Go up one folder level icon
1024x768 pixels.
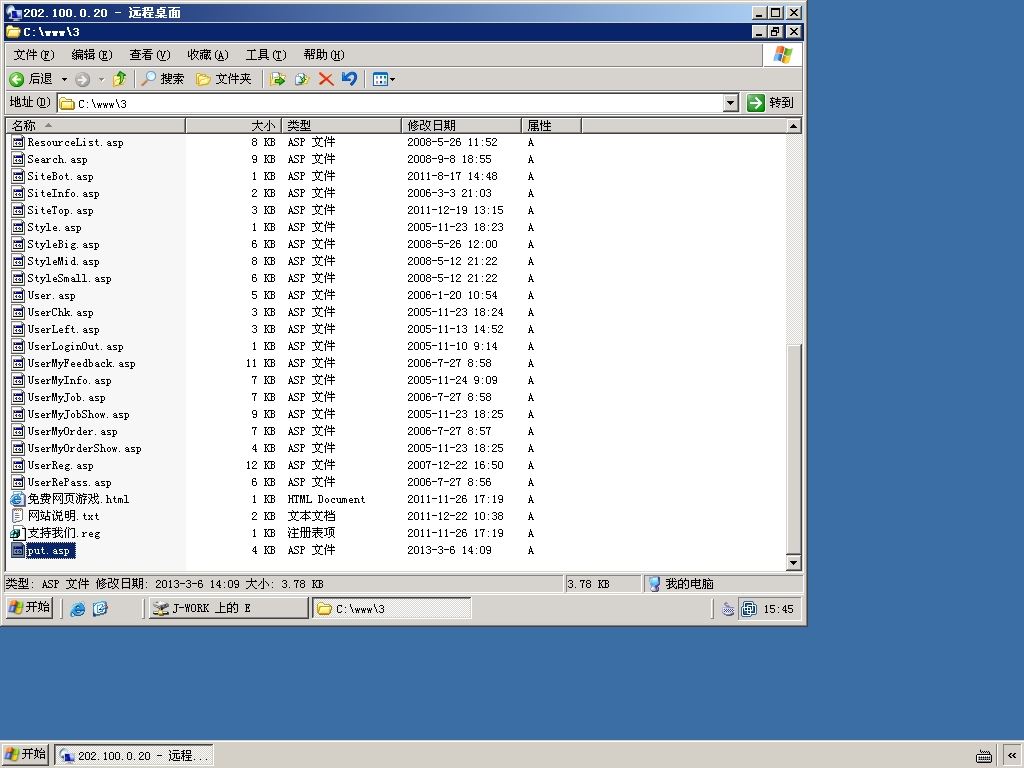point(120,79)
